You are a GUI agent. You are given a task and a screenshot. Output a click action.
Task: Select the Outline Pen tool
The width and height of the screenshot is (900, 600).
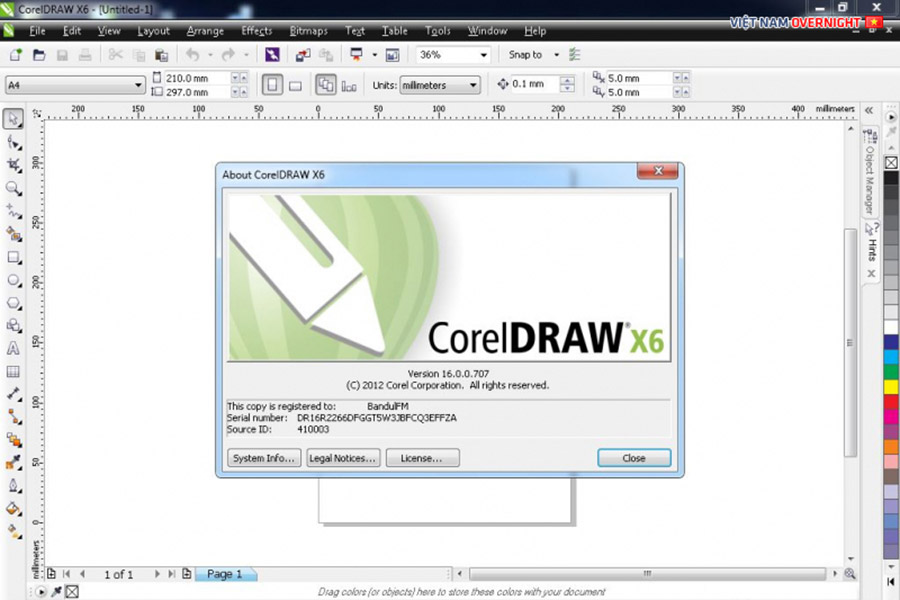(x=13, y=486)
